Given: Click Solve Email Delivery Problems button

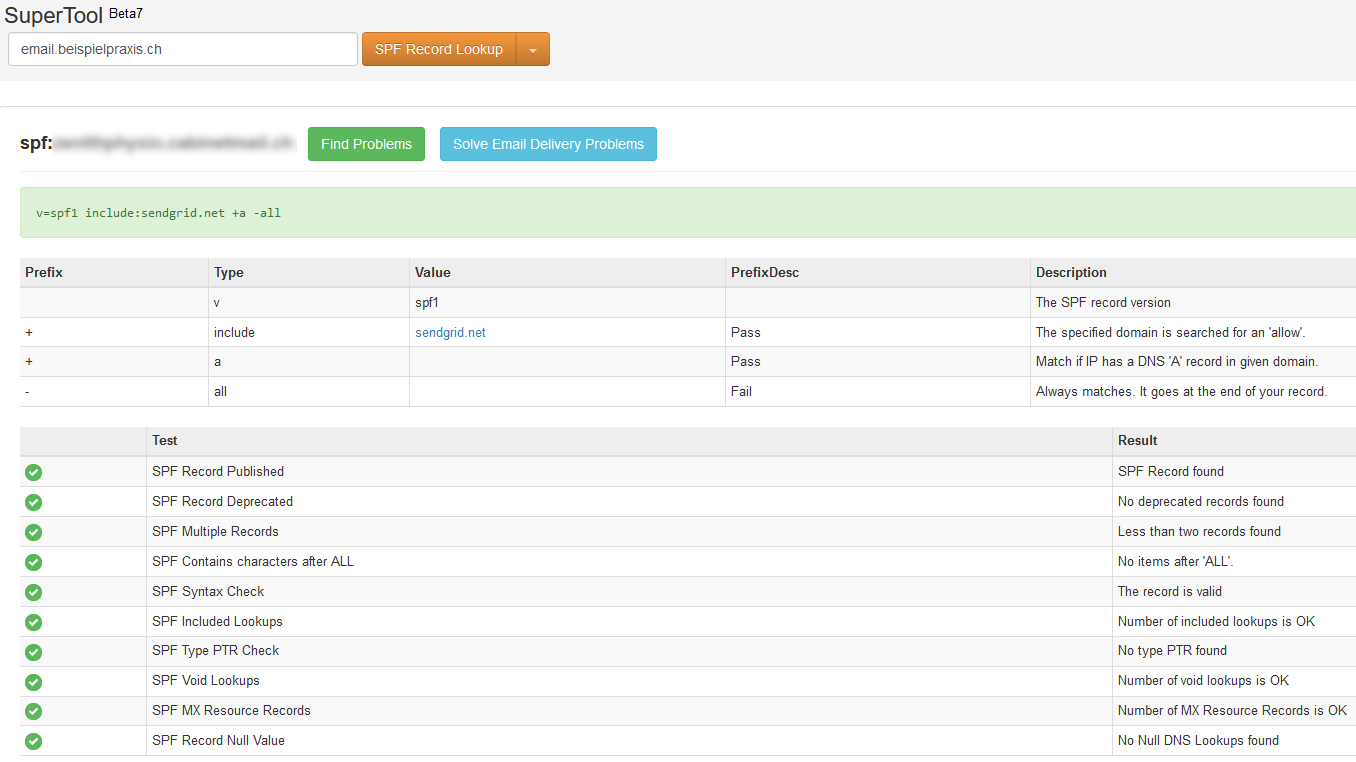Looking at the screenshot, I should [x=548, y=144].
